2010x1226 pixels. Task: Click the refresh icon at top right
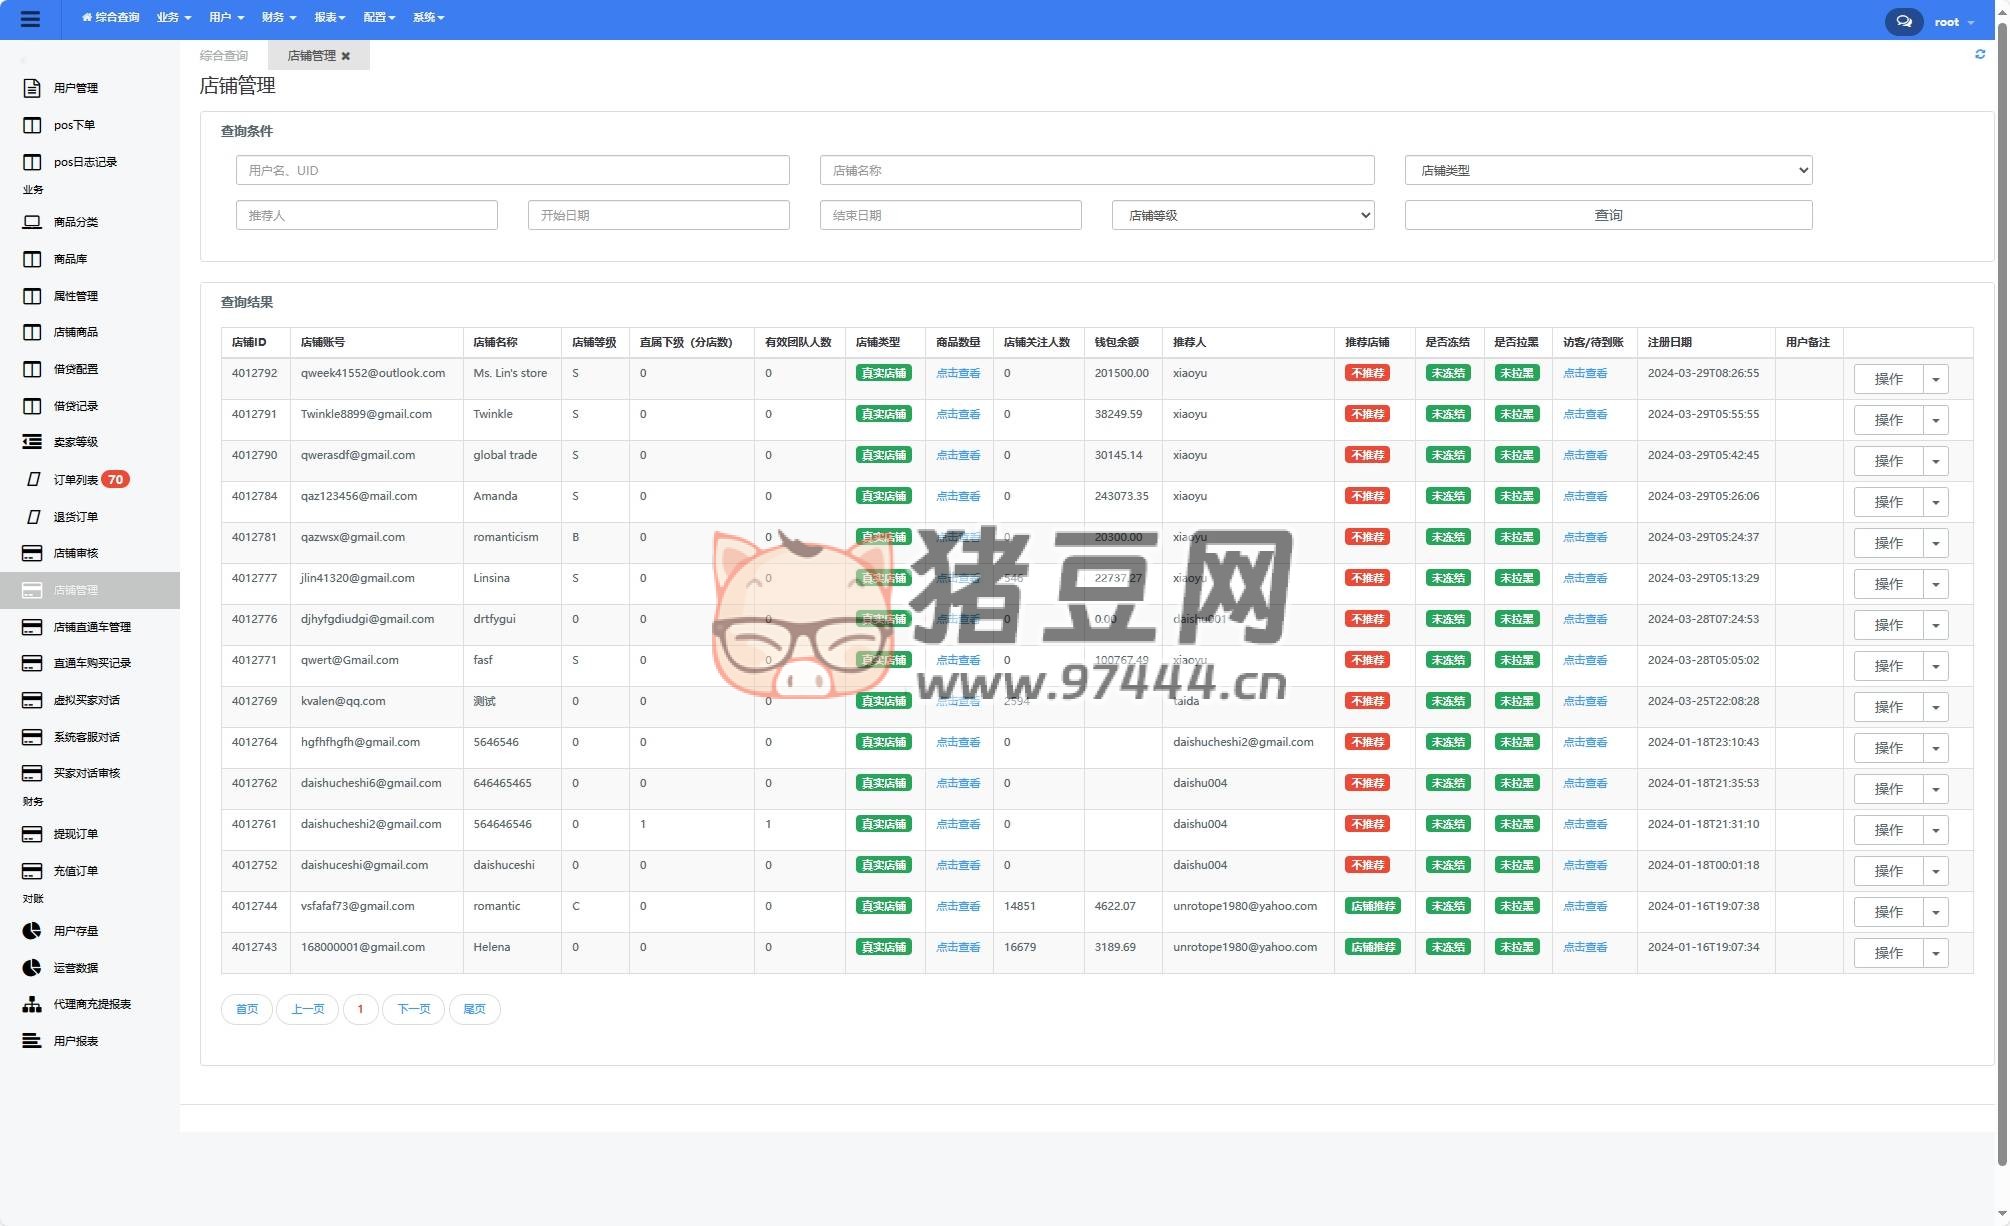coord(1979,54)
